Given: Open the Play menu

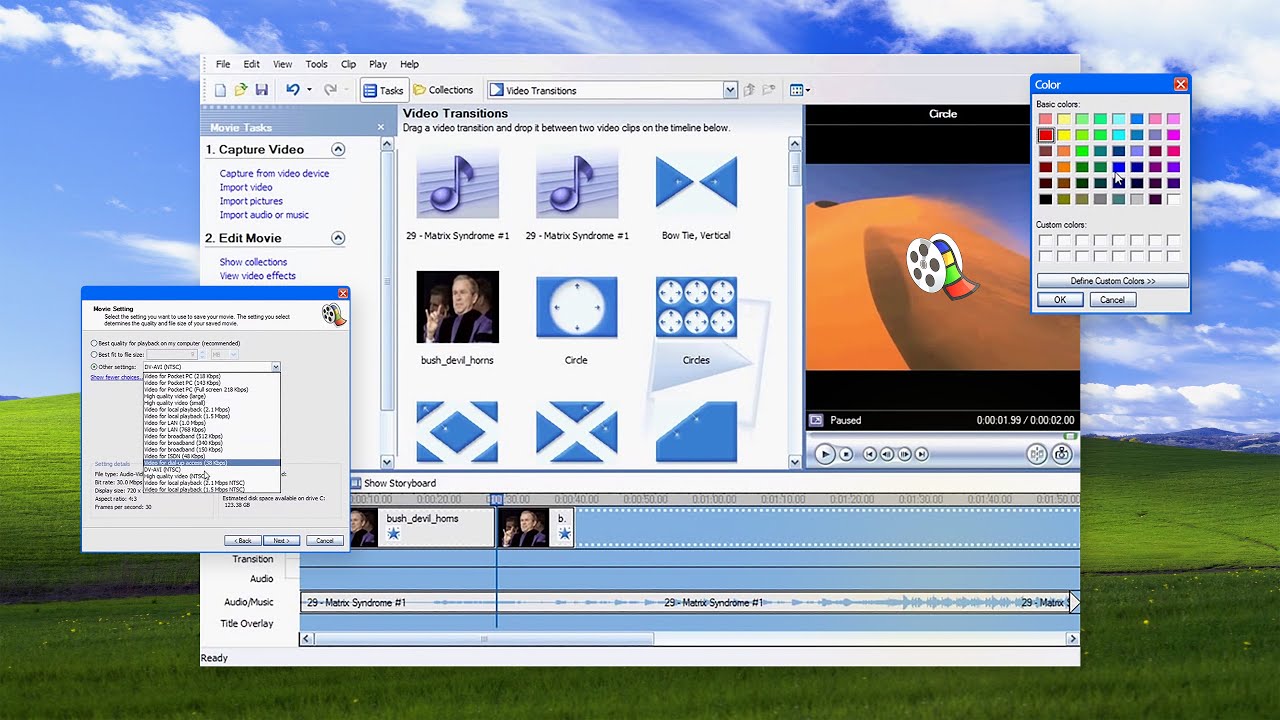Looking at the screenshot, I should point(378,64).
